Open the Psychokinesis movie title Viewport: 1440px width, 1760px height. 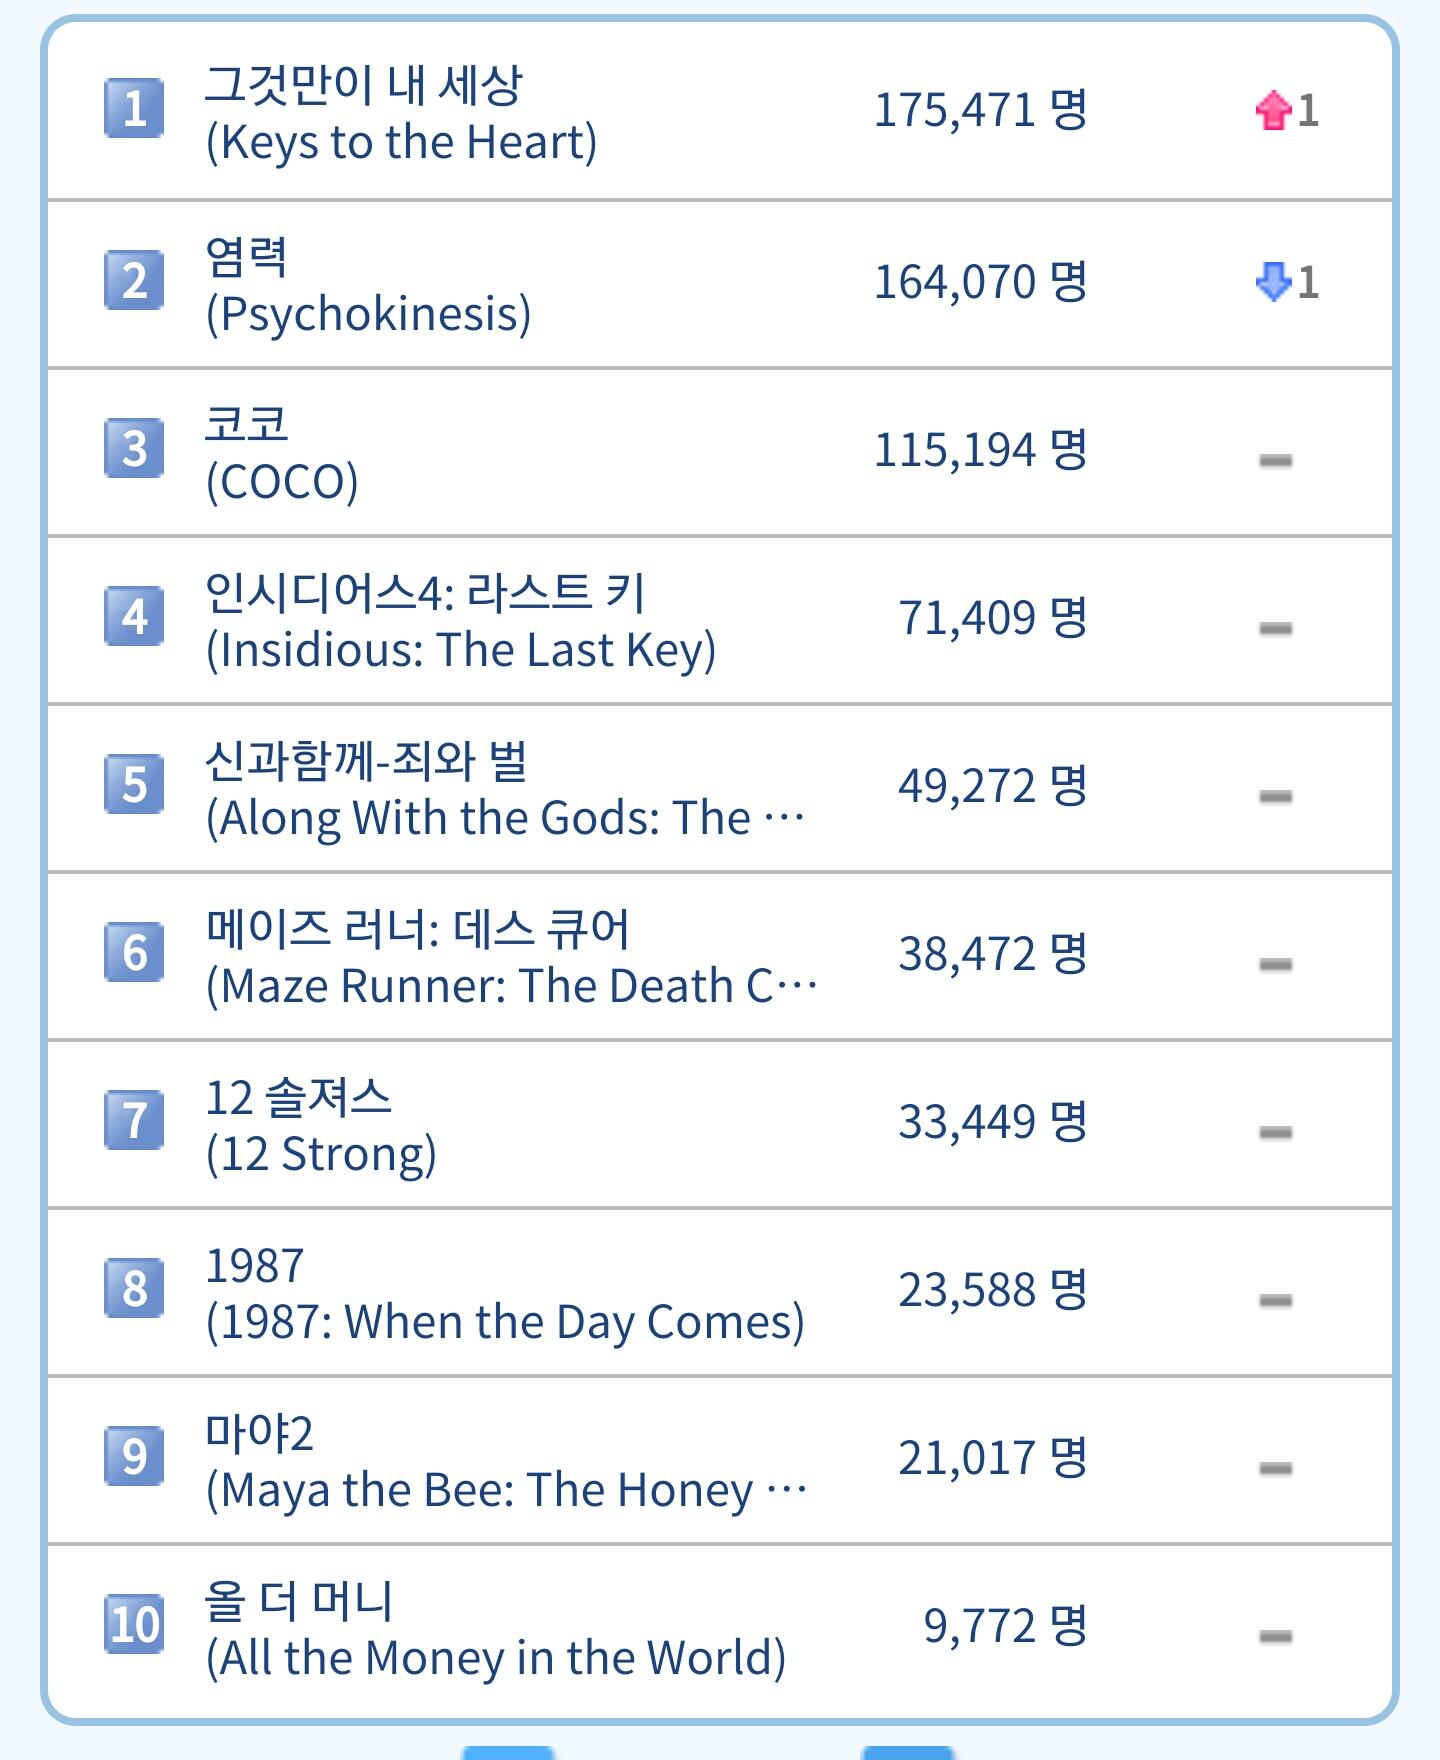point(367,285)
